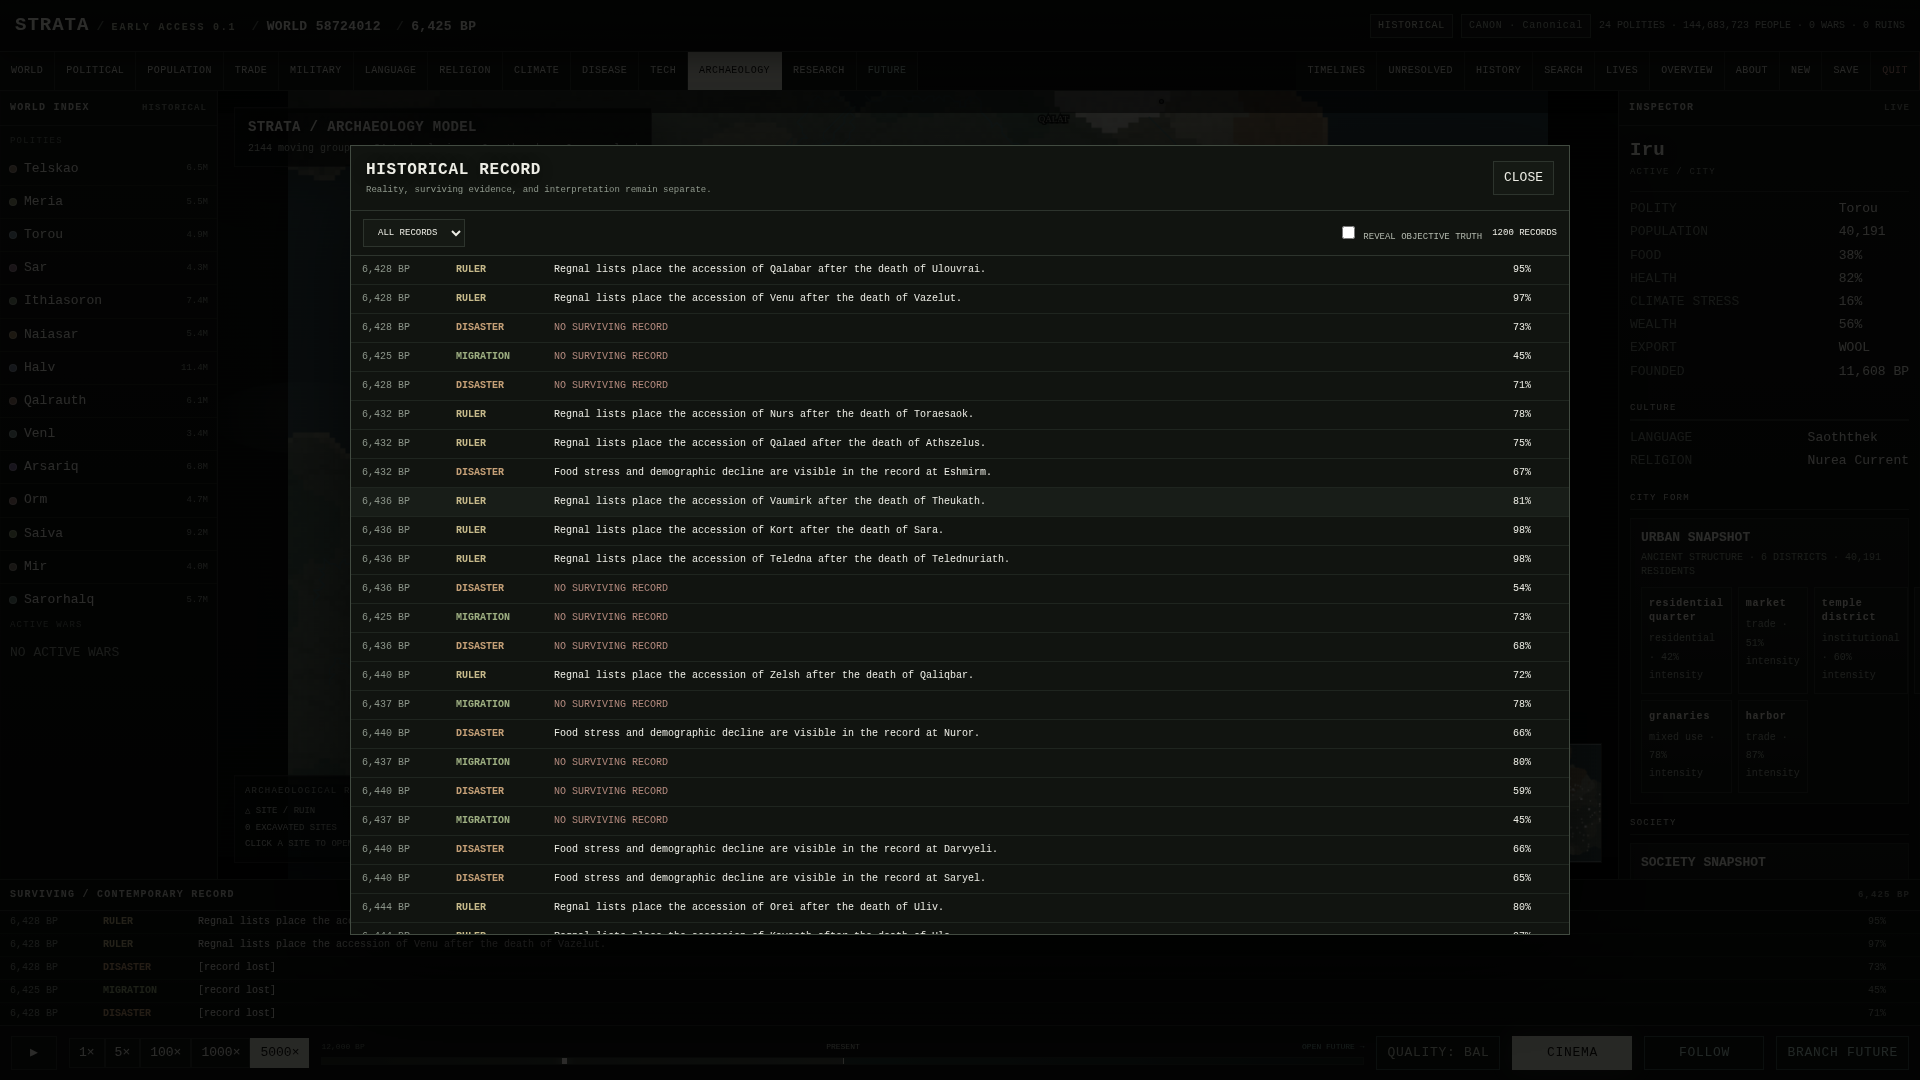1920x1080 pixels.
Task: Open the Overview menu item
Action: (1687, 71)
